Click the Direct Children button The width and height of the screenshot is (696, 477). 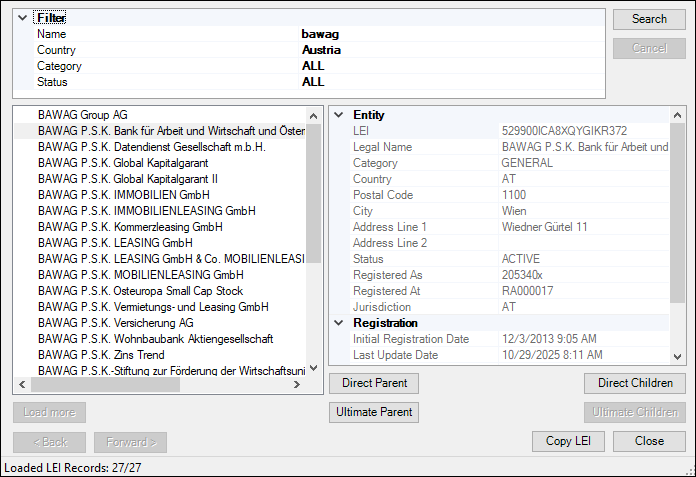(x=635, y=383)
